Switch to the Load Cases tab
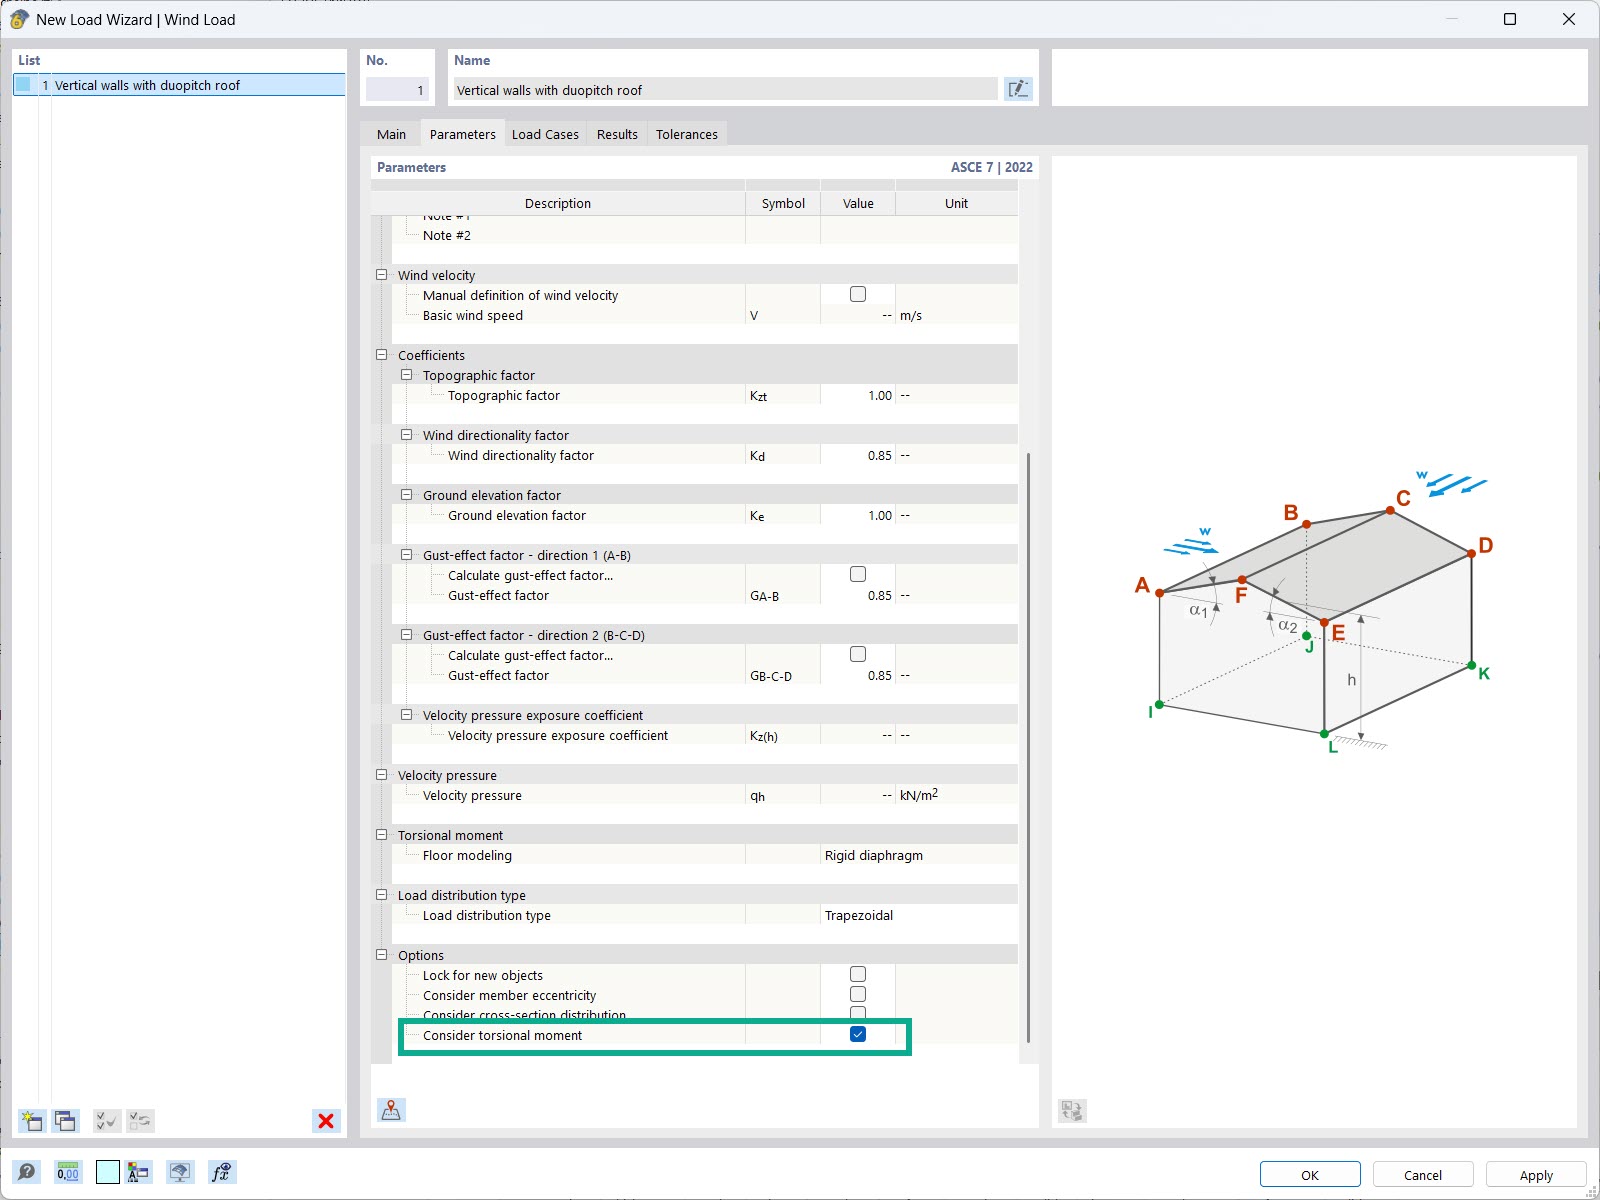Screen dimensions: 1600x1200 pyautogui.click(x=545, y=133)
